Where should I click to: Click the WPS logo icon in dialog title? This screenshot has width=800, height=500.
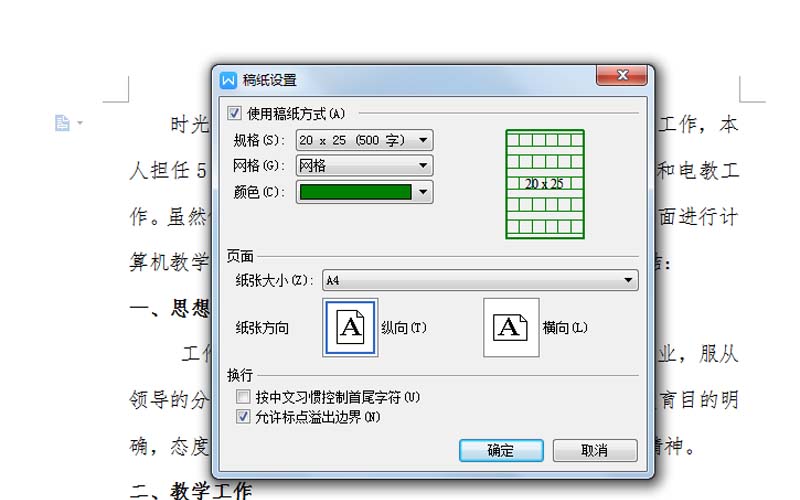[228, 80]
